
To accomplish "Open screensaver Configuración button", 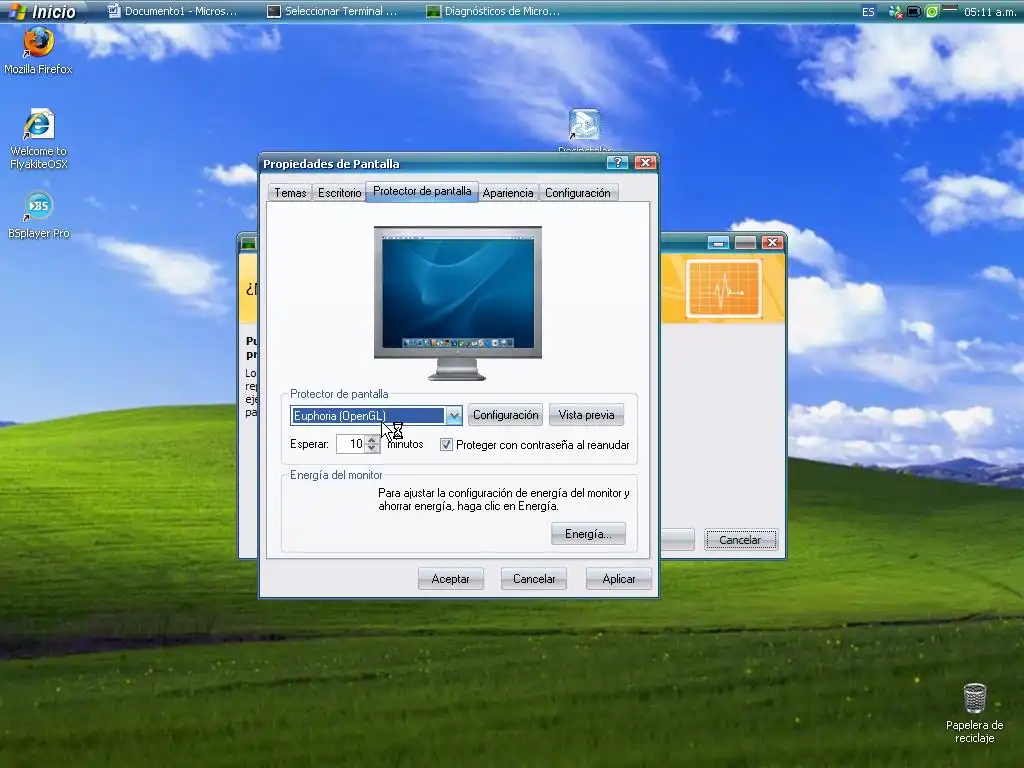I will [505, 415].
